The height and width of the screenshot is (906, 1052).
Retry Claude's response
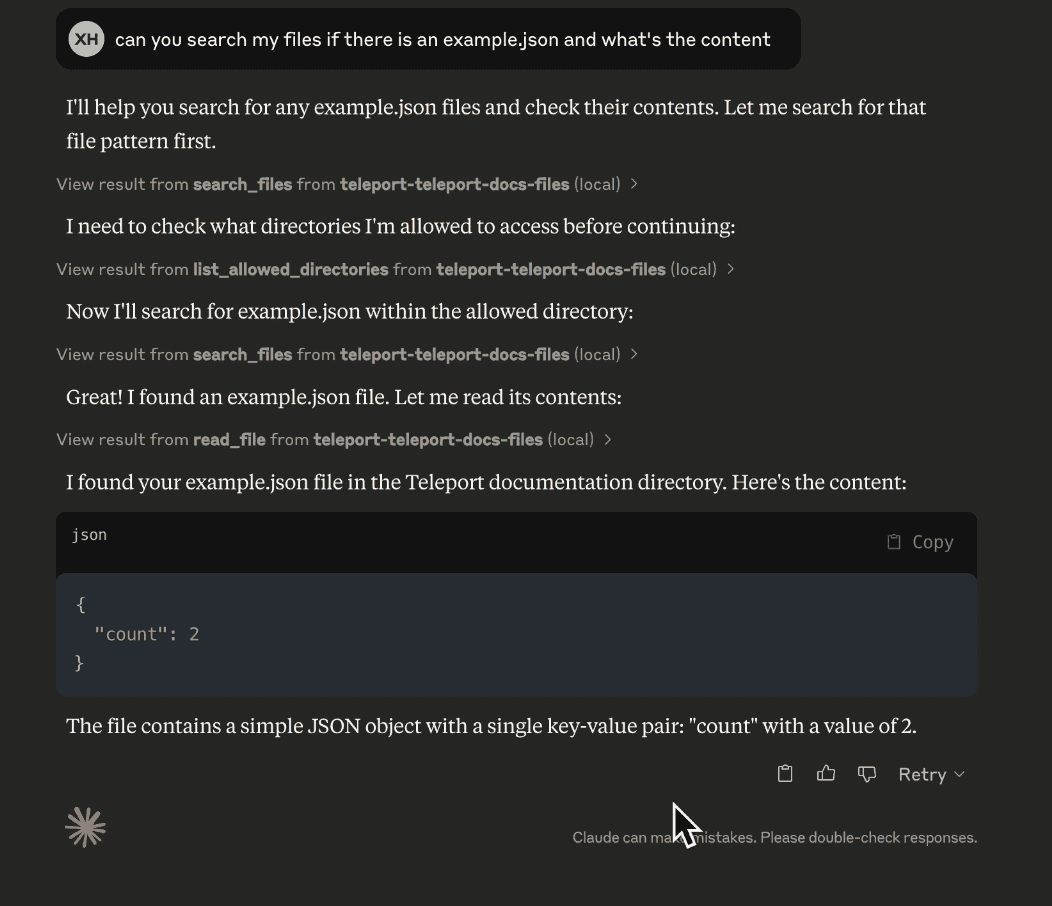(x=922, y=773)
